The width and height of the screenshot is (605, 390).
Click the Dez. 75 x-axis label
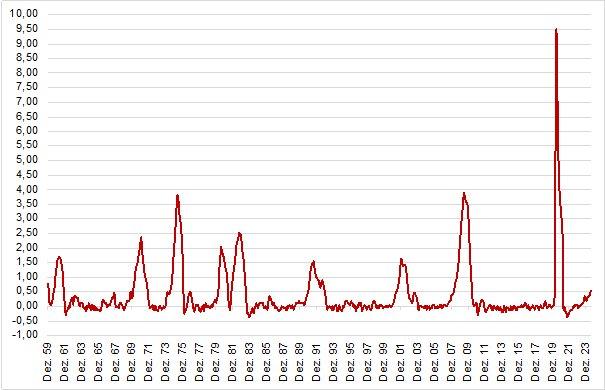tap(183, 362)
